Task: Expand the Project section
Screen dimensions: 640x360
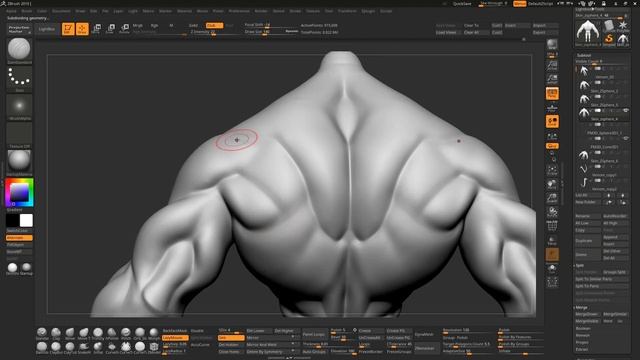Action: click(582, 342)
